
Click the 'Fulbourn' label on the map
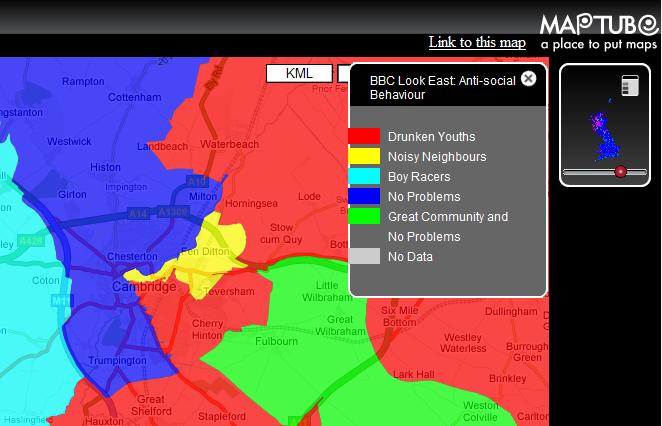click(x=276, y=341)
